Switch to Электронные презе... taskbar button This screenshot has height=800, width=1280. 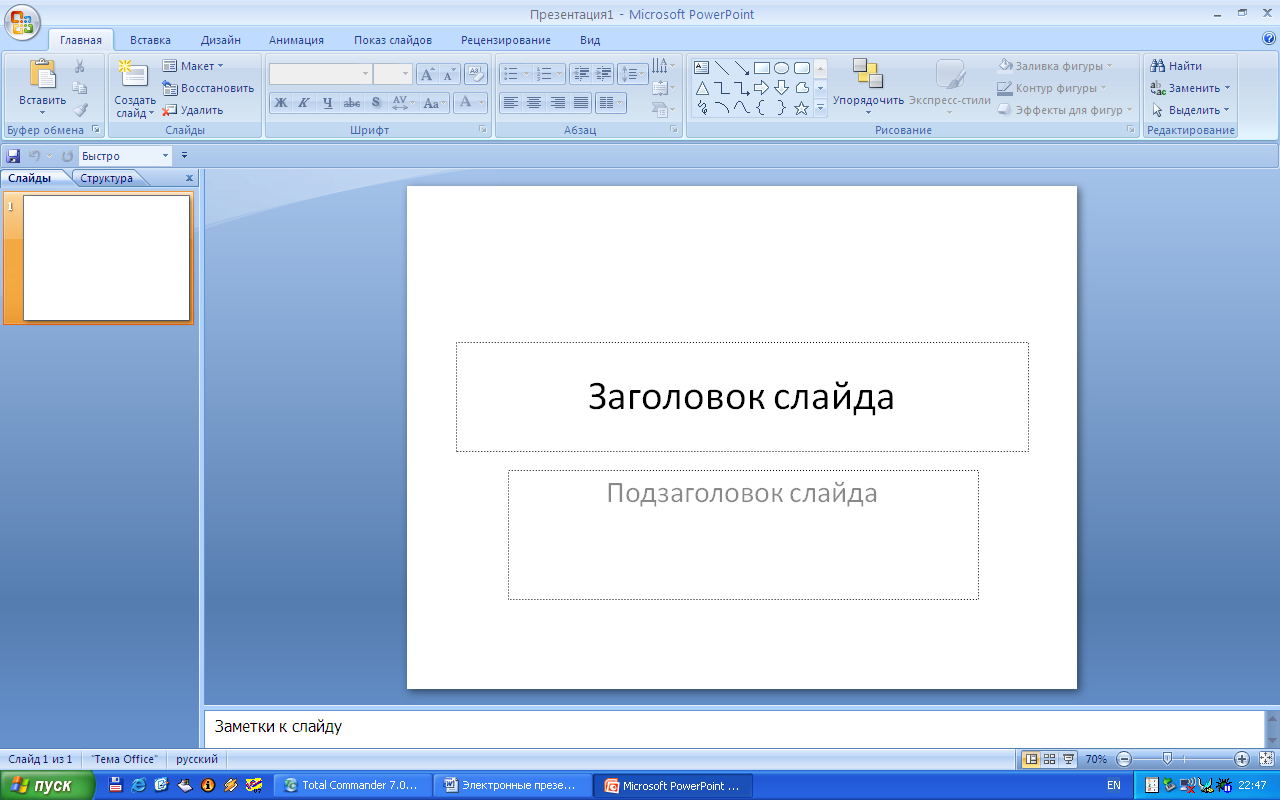[513, 785]
